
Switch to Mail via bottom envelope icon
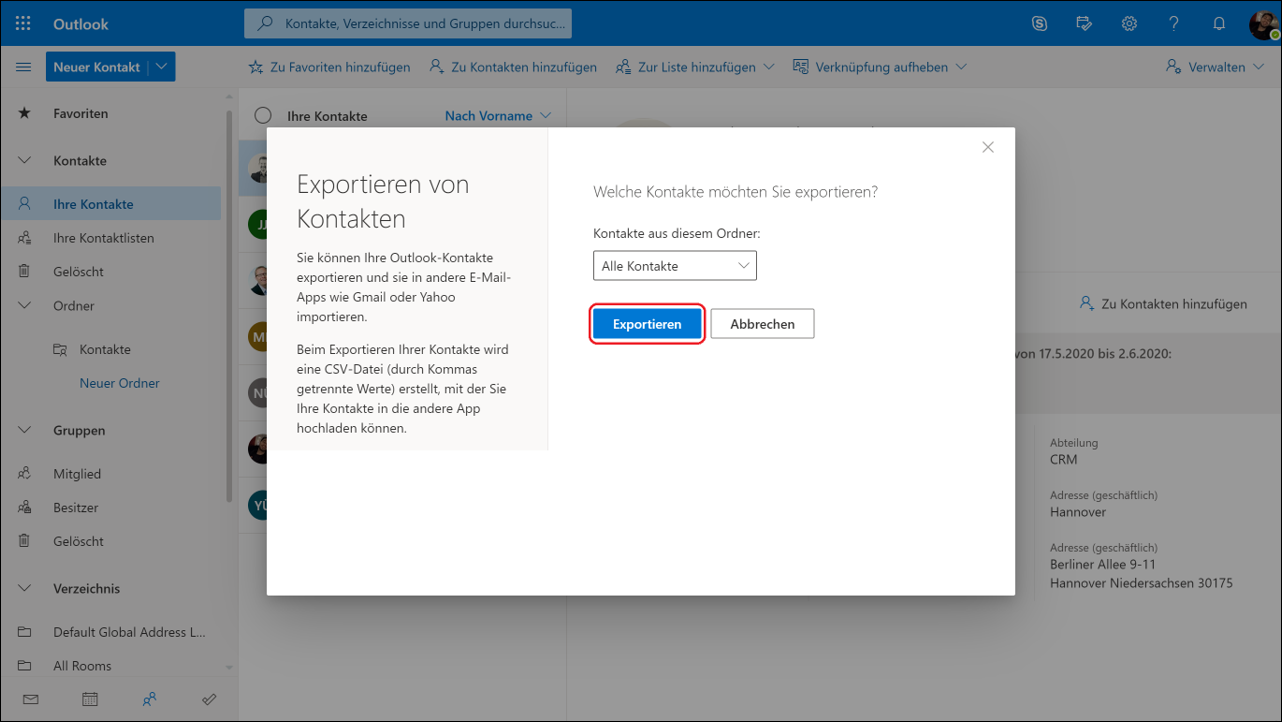pyautogui.click(x=30, y=700)
